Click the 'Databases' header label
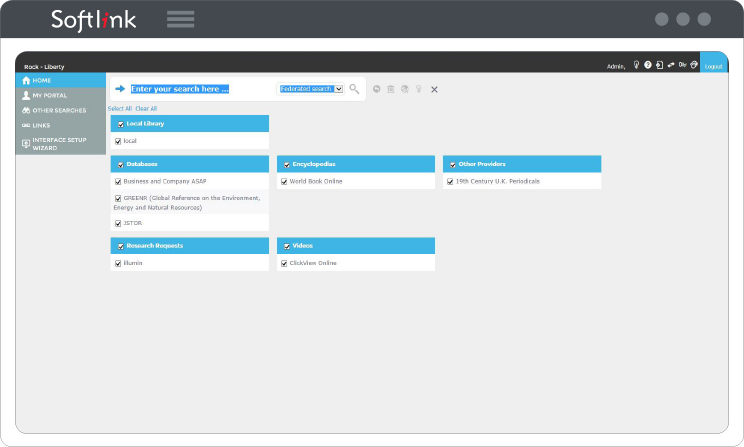 point(142,164)
